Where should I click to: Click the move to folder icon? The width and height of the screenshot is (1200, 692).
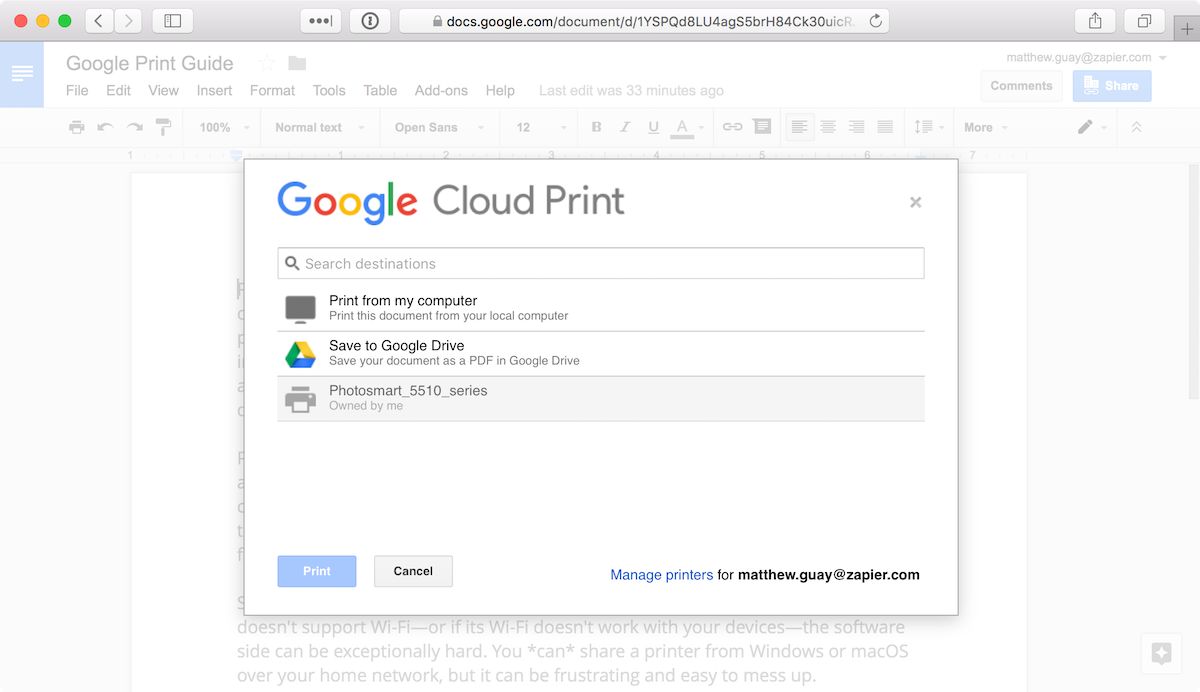pyautogui.click(x=297, y=63)
